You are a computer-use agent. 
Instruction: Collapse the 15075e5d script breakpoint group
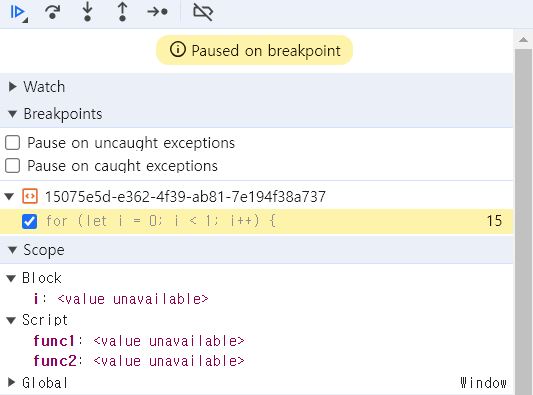[x=9, y=196]
